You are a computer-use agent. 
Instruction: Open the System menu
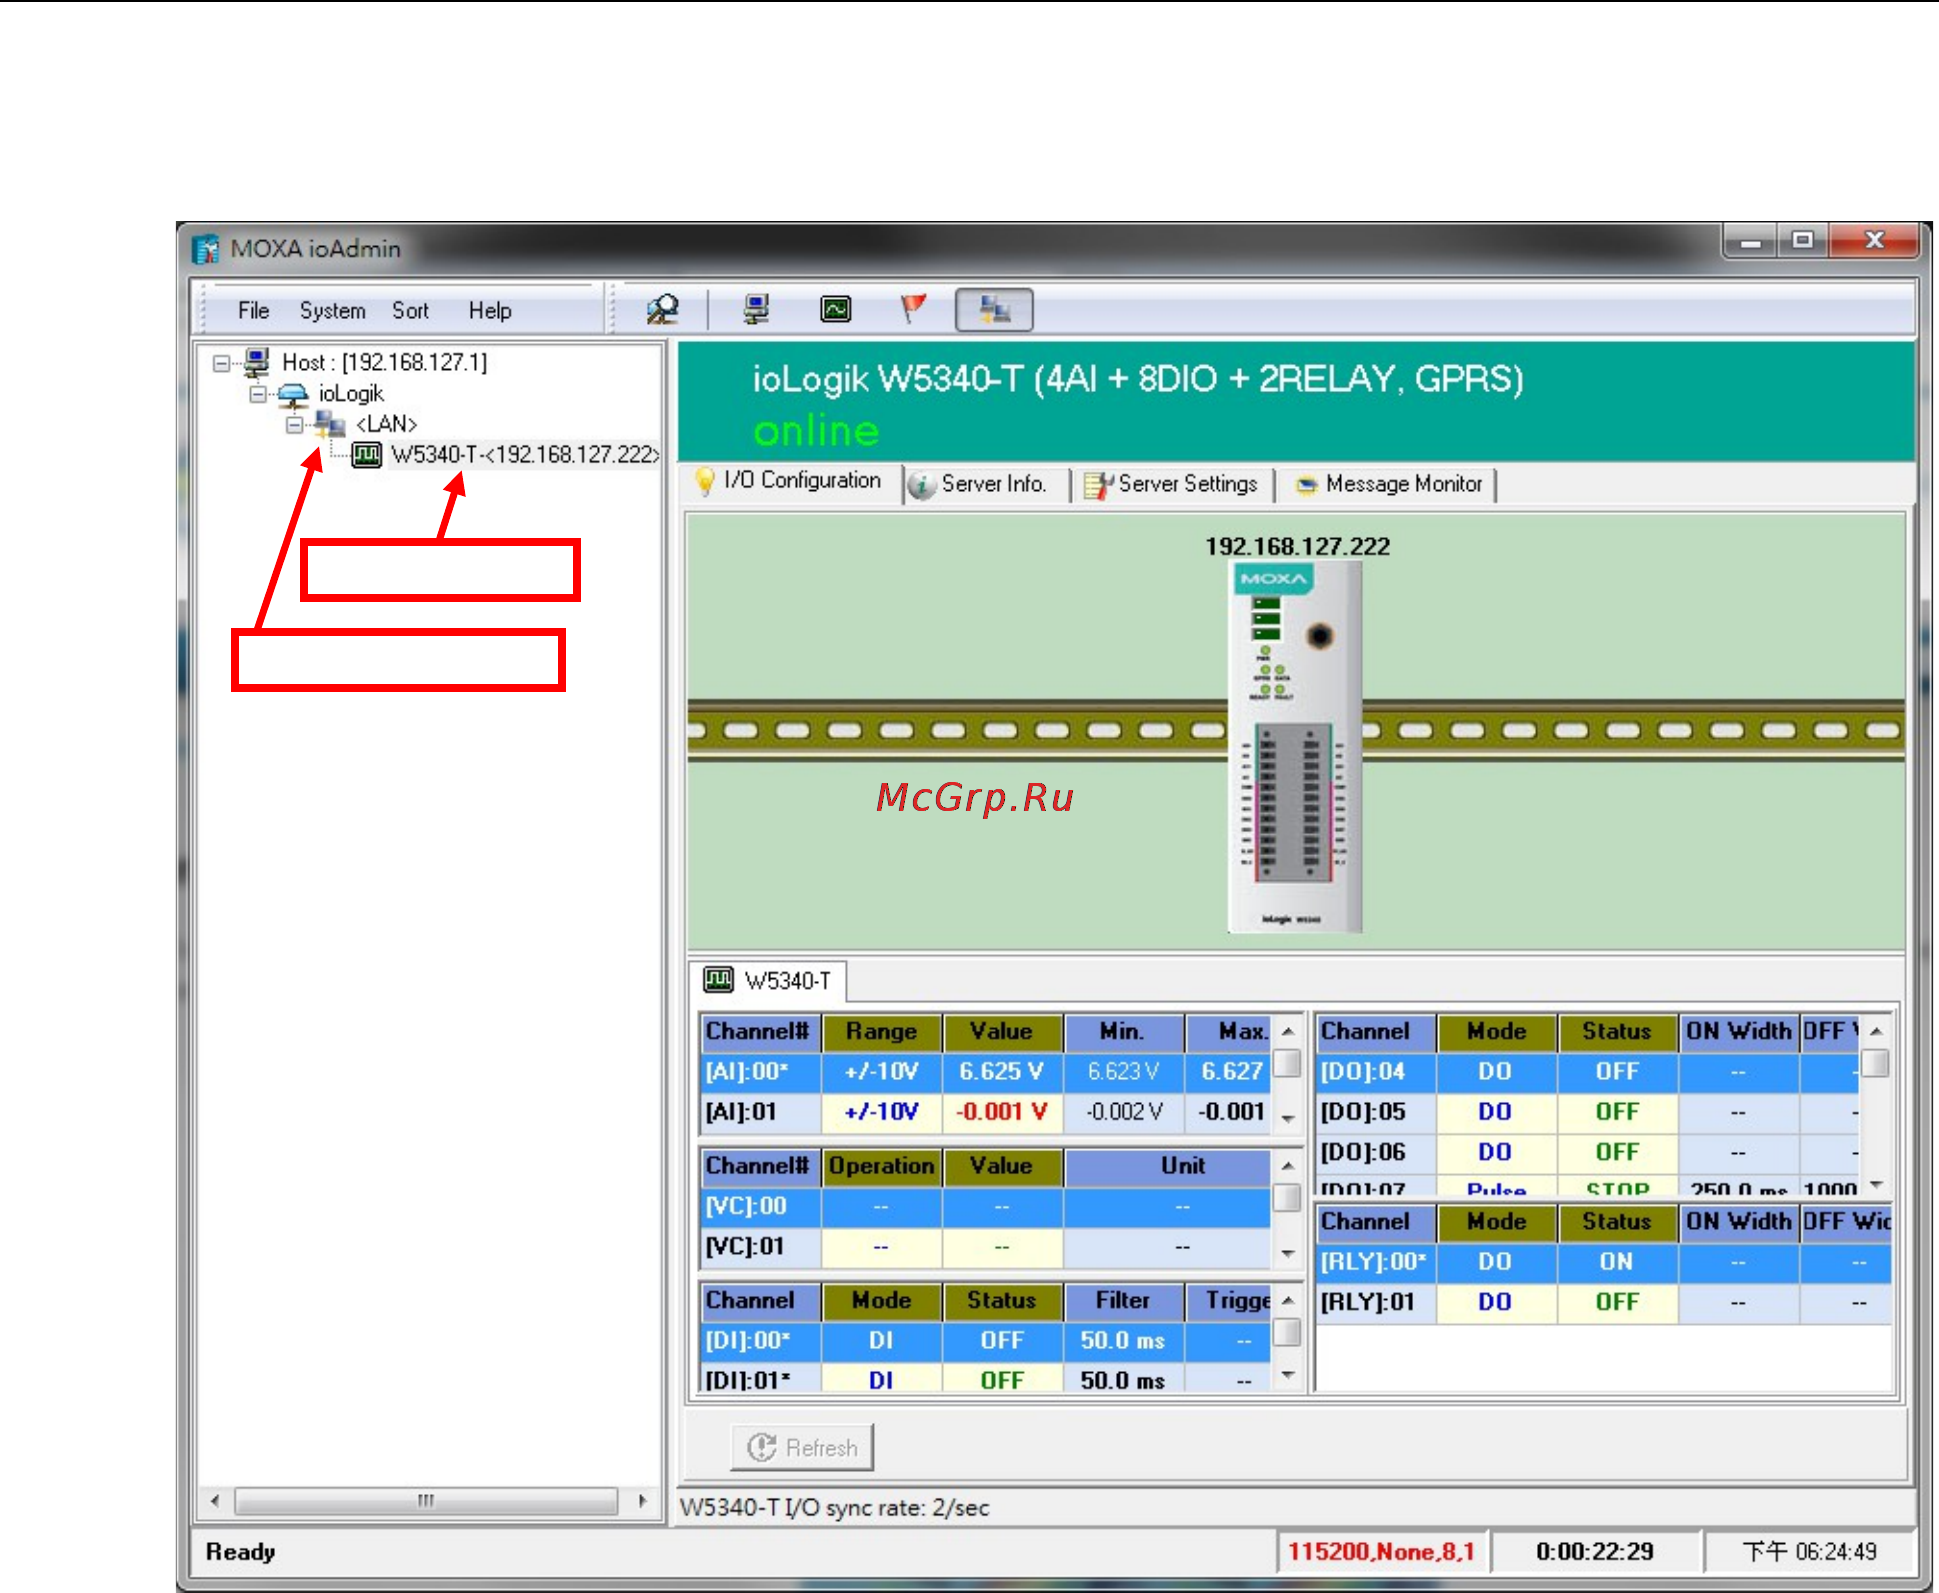tap(332, 311)
